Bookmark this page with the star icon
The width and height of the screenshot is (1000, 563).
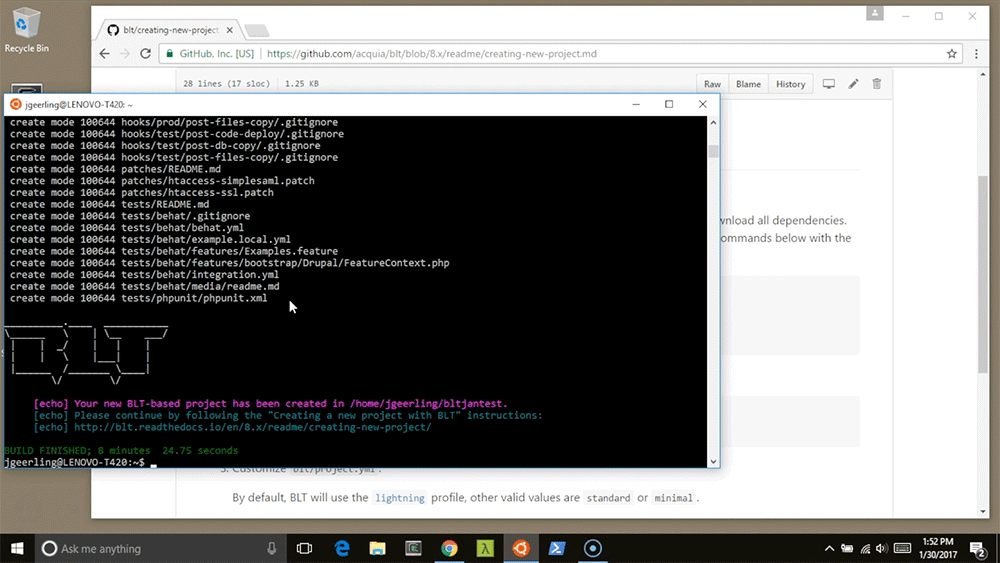pyautogui.click(x=952, y=54)
